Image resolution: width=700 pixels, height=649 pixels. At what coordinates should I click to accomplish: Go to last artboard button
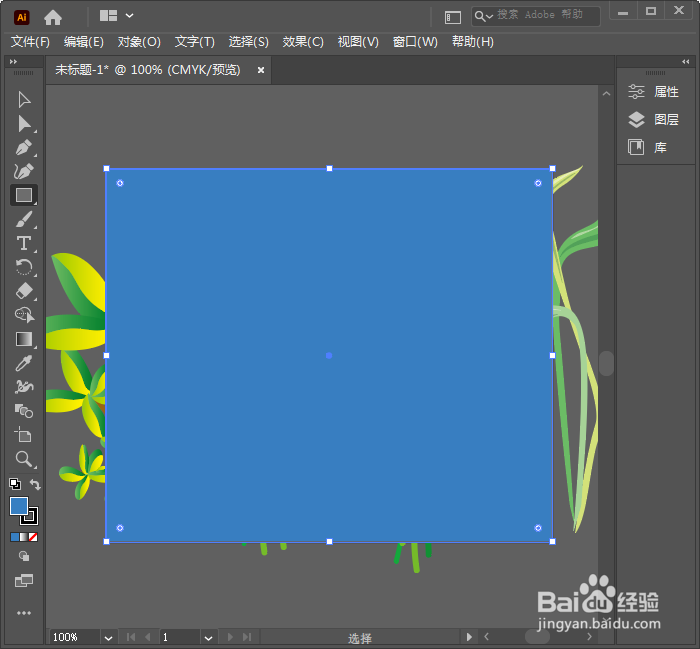pos(247,637)
